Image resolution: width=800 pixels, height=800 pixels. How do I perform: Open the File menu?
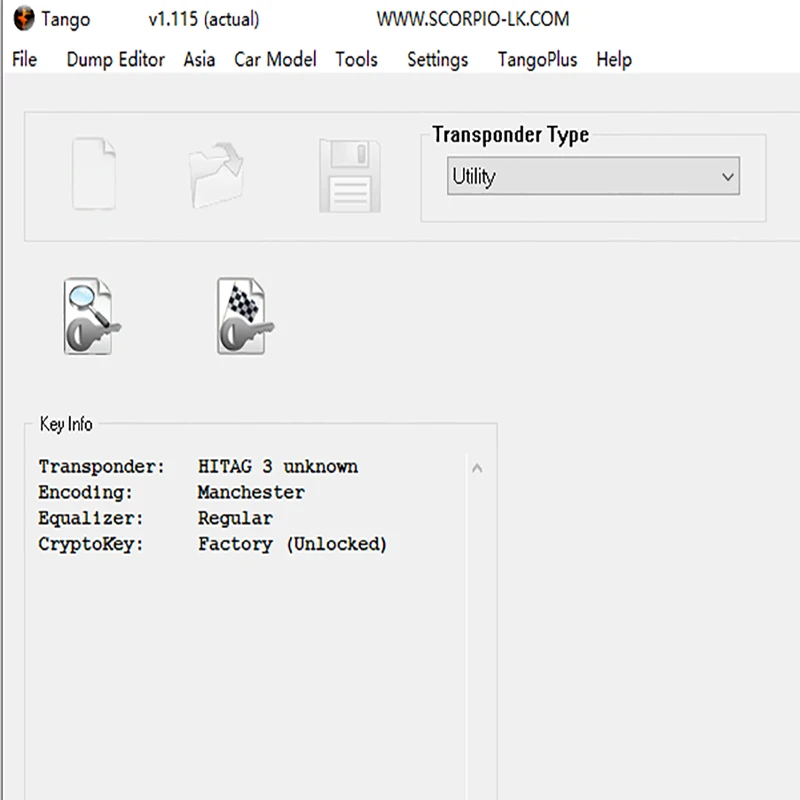24,59
